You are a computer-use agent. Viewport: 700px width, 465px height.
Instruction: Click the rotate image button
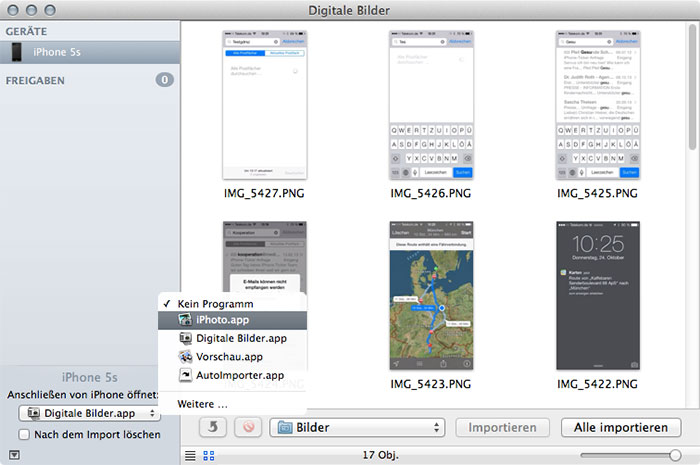coord(213,427)
